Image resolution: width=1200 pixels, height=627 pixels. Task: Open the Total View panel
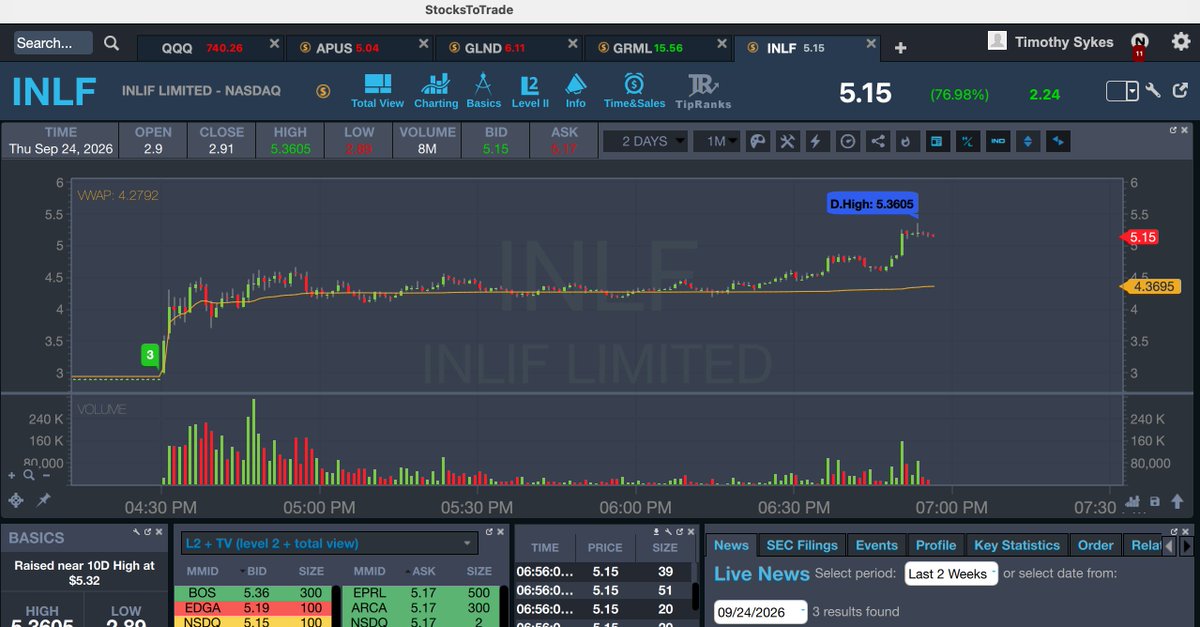click(377, 90)
